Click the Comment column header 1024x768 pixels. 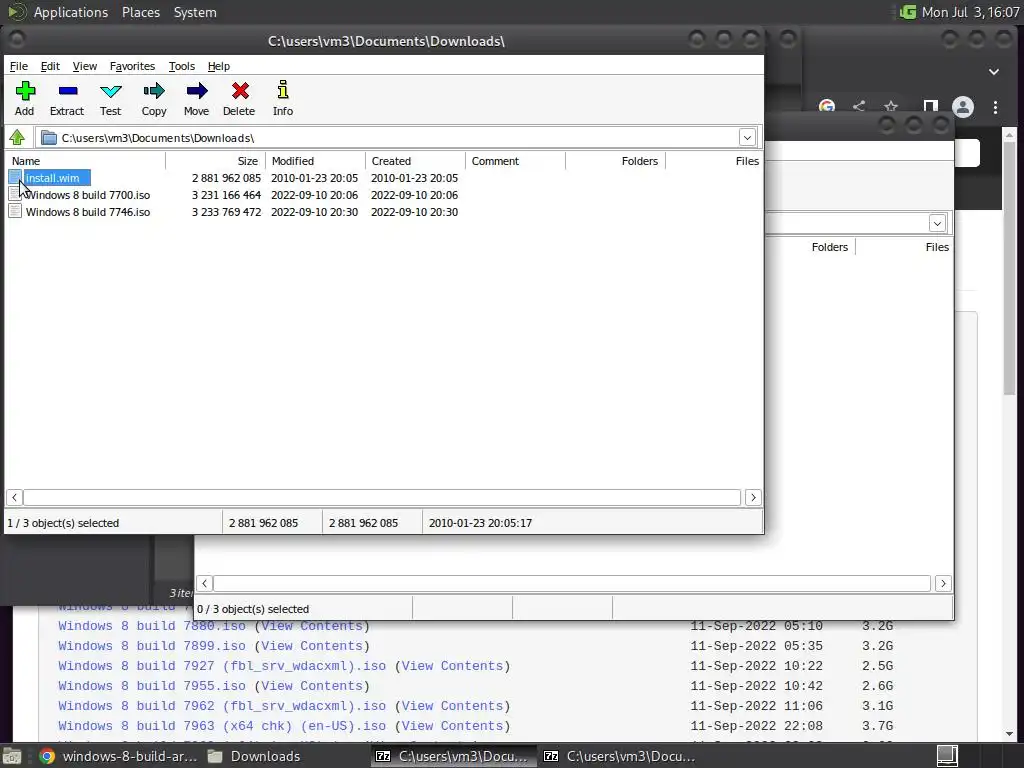[515, 161]
